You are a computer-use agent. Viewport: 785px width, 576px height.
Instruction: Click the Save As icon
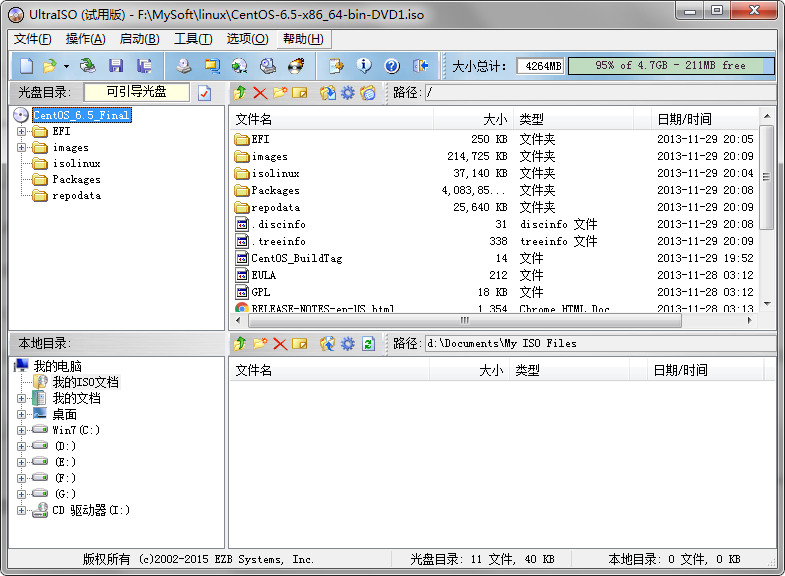pos(144,66)
